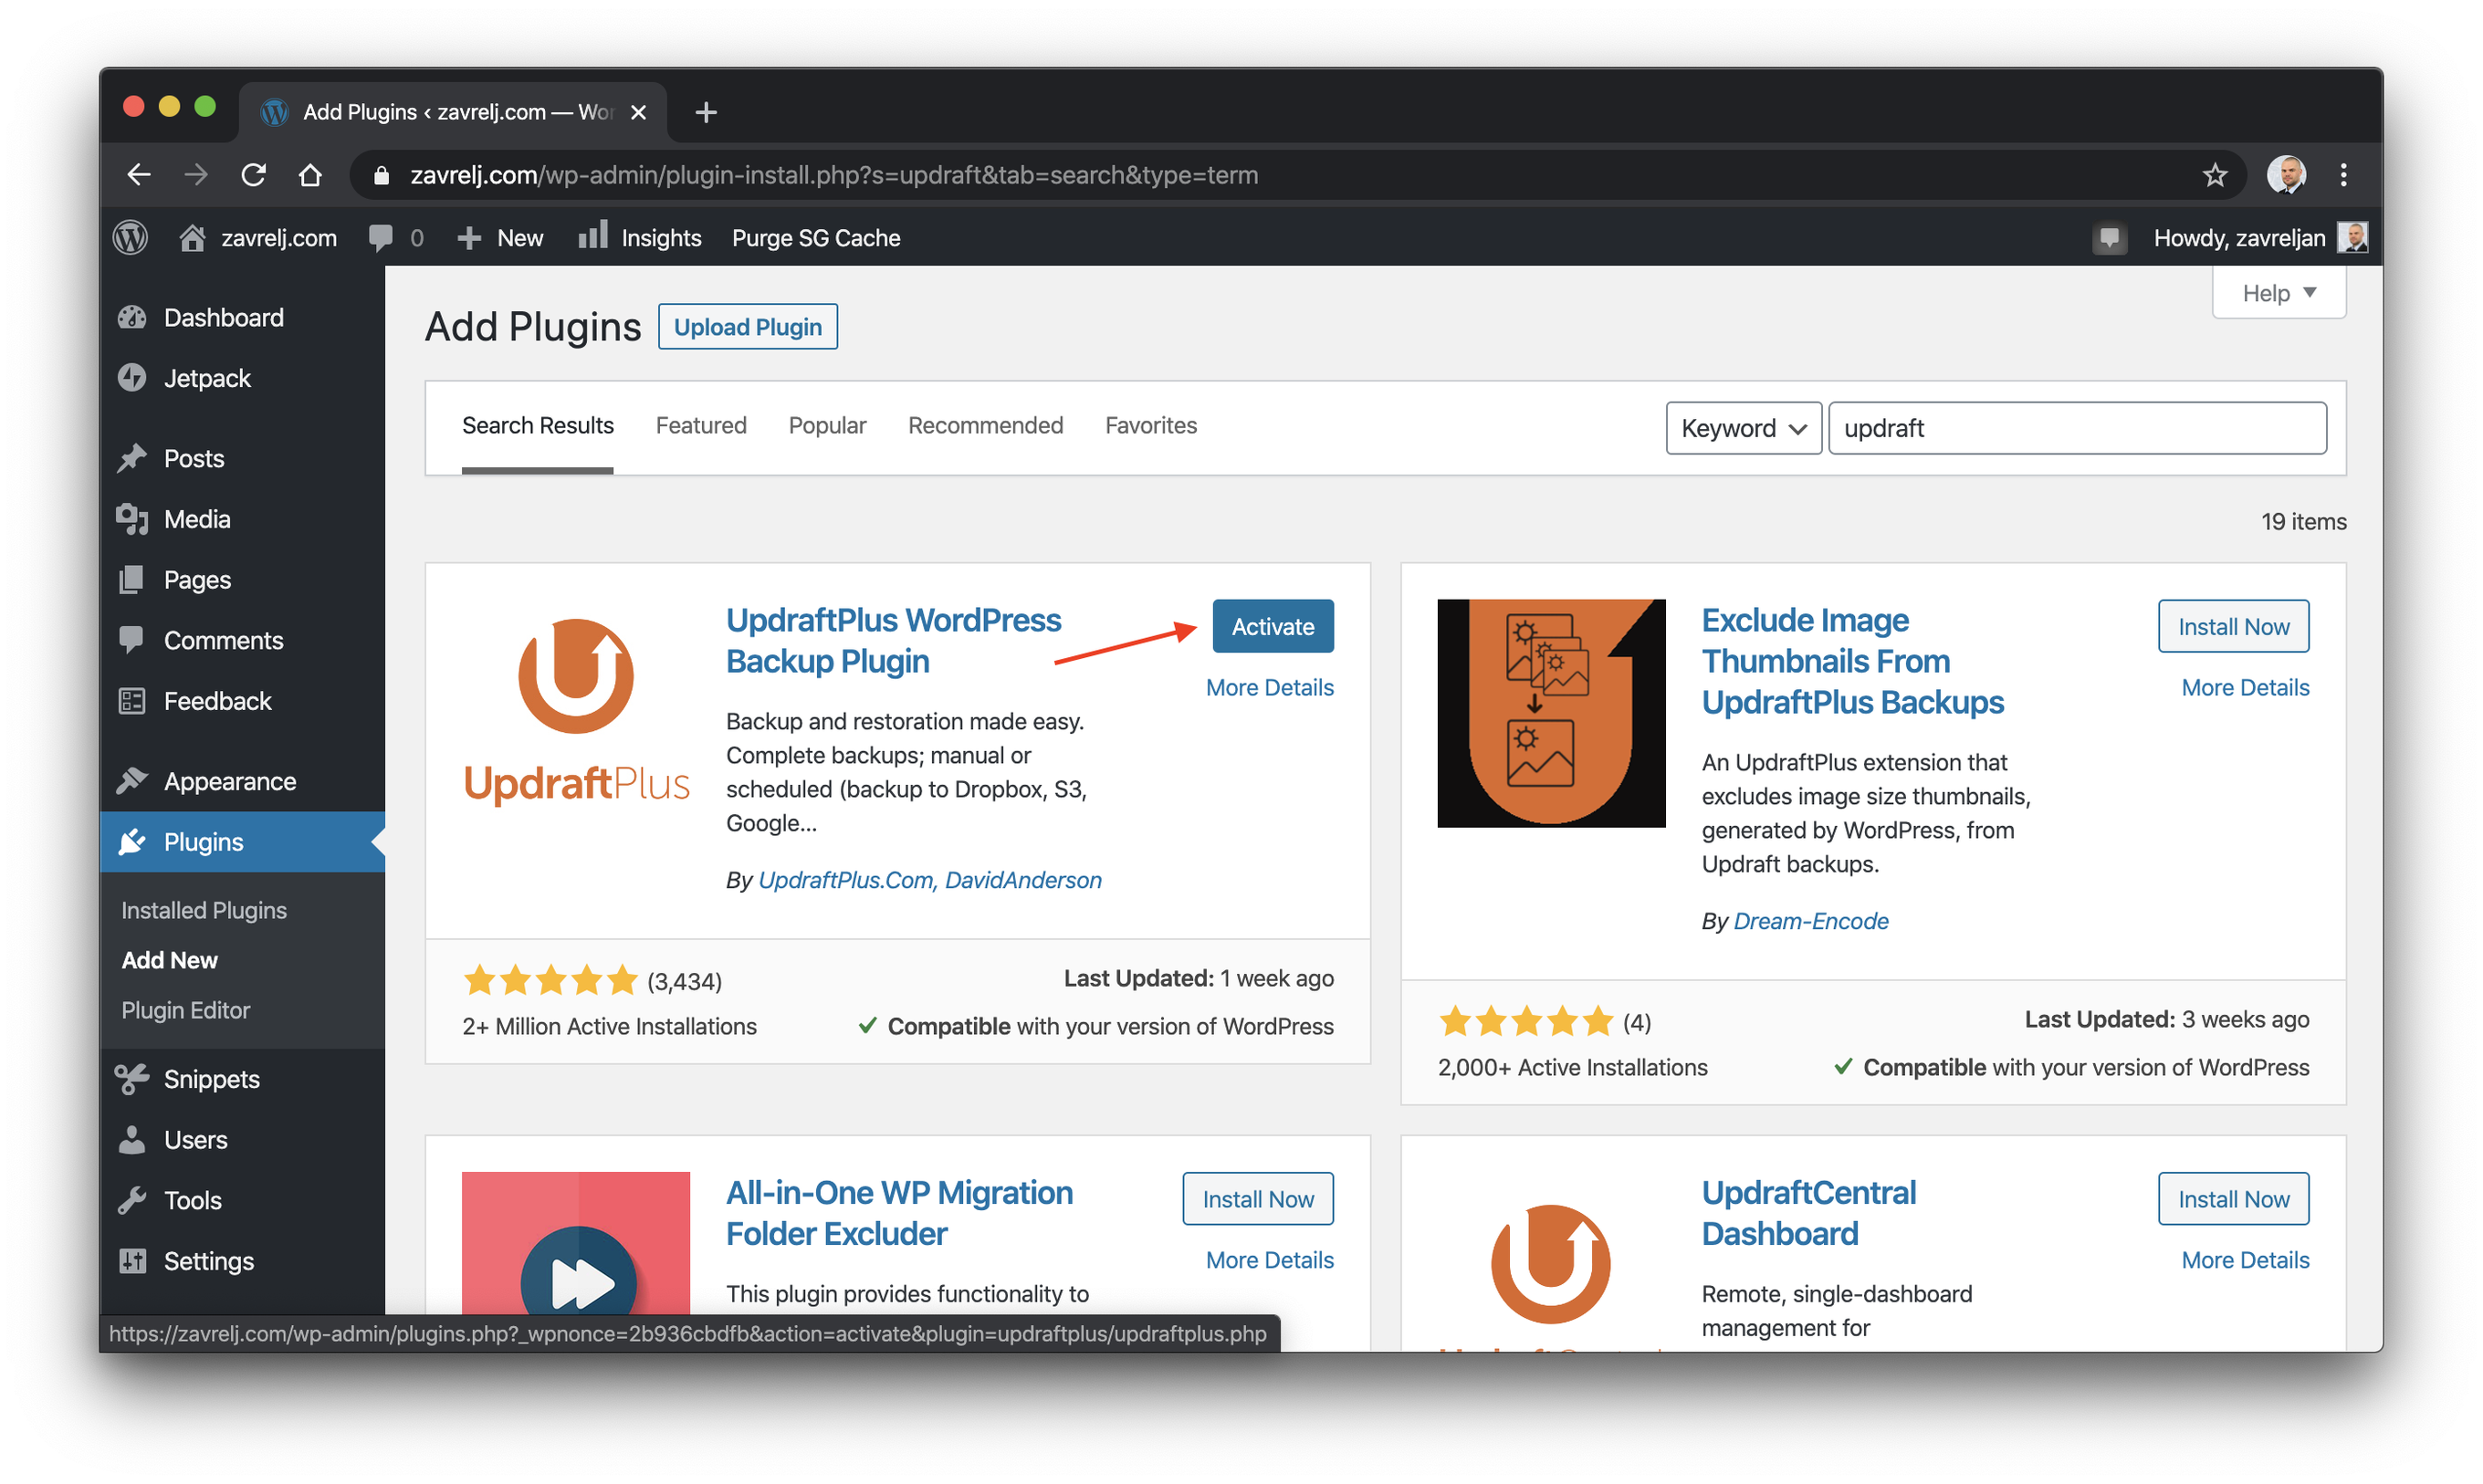Screen dimensions: 2483x1484
Task: Click the WordPress logo in admin bar
Action: click(x=131, y=238)
